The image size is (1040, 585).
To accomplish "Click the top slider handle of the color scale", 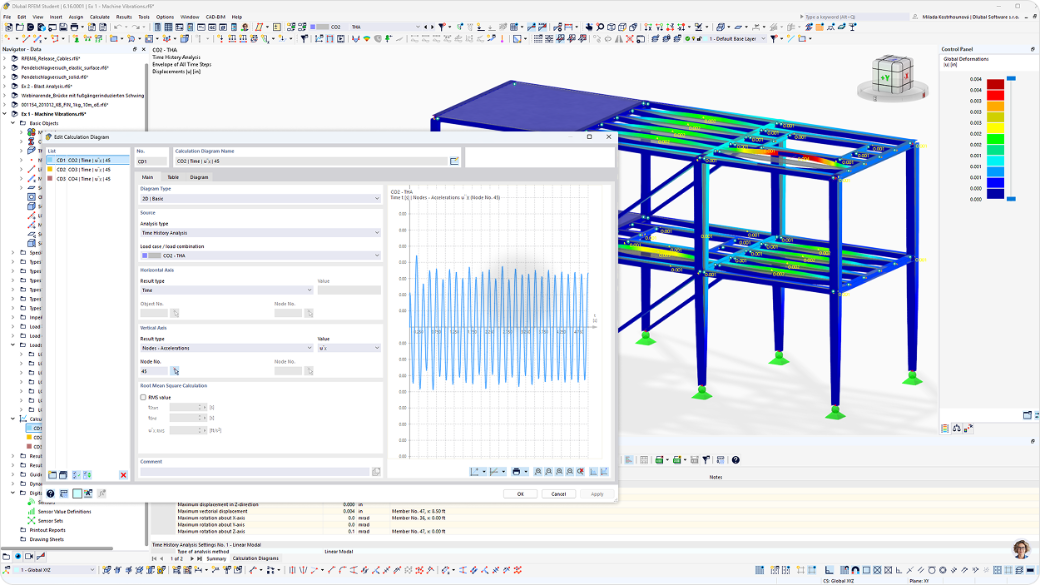I will (x=1011, y=79).
